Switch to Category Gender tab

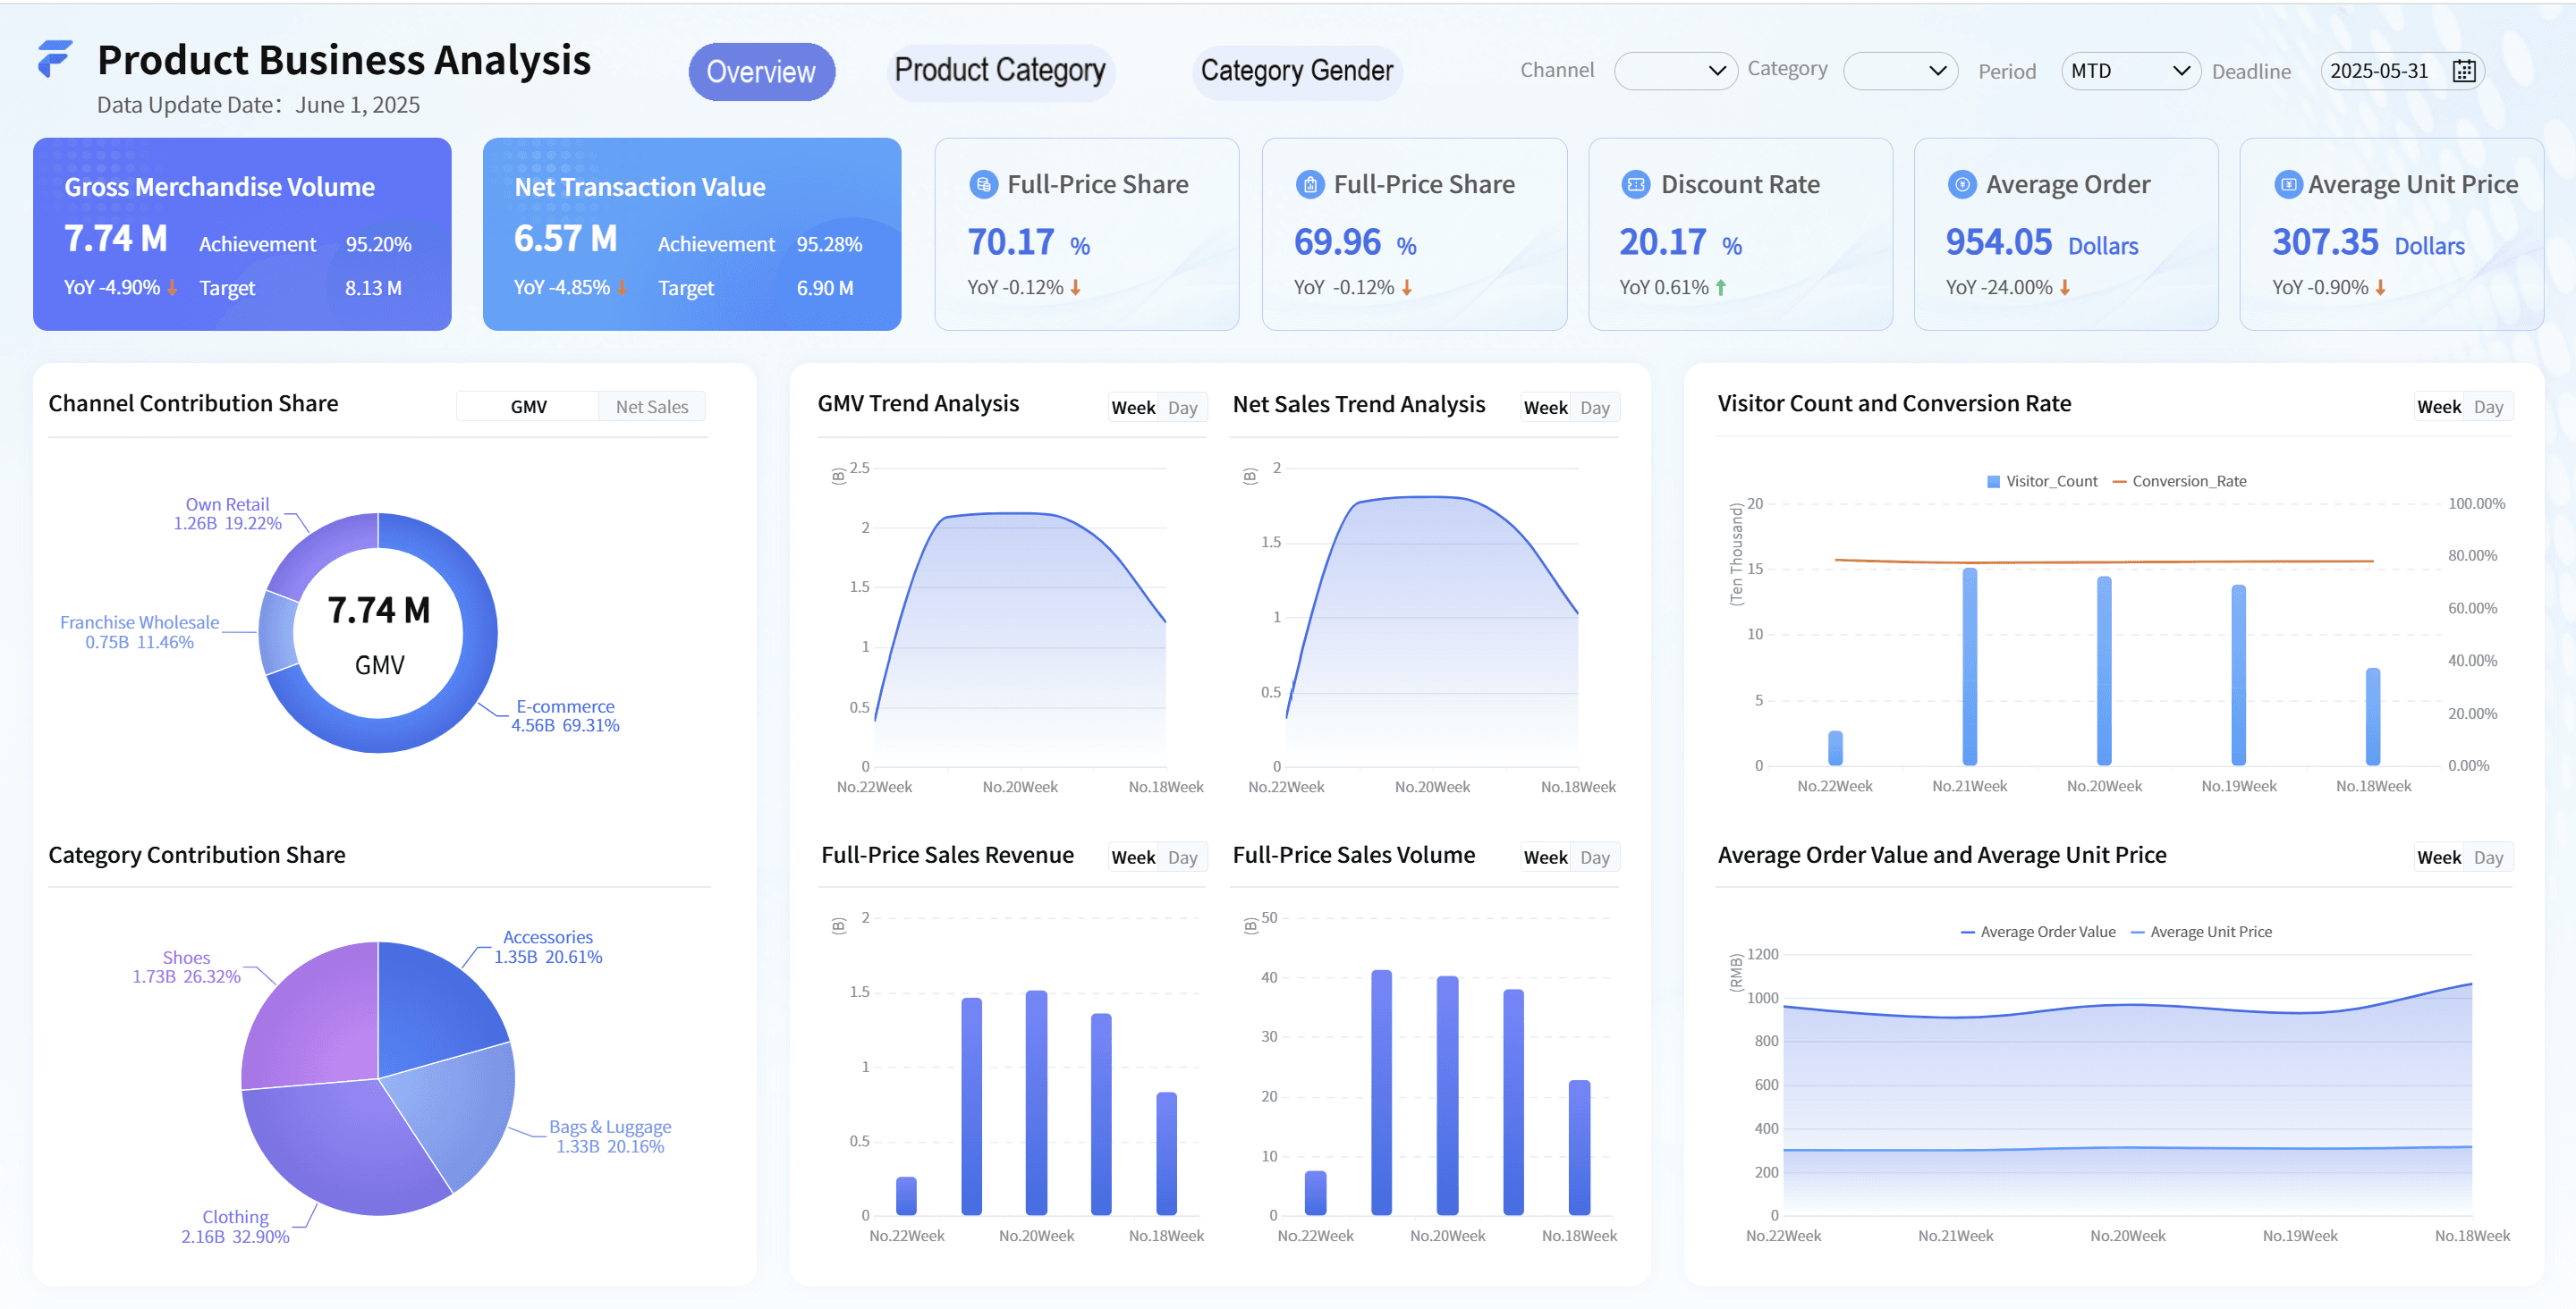point(1297,71)
